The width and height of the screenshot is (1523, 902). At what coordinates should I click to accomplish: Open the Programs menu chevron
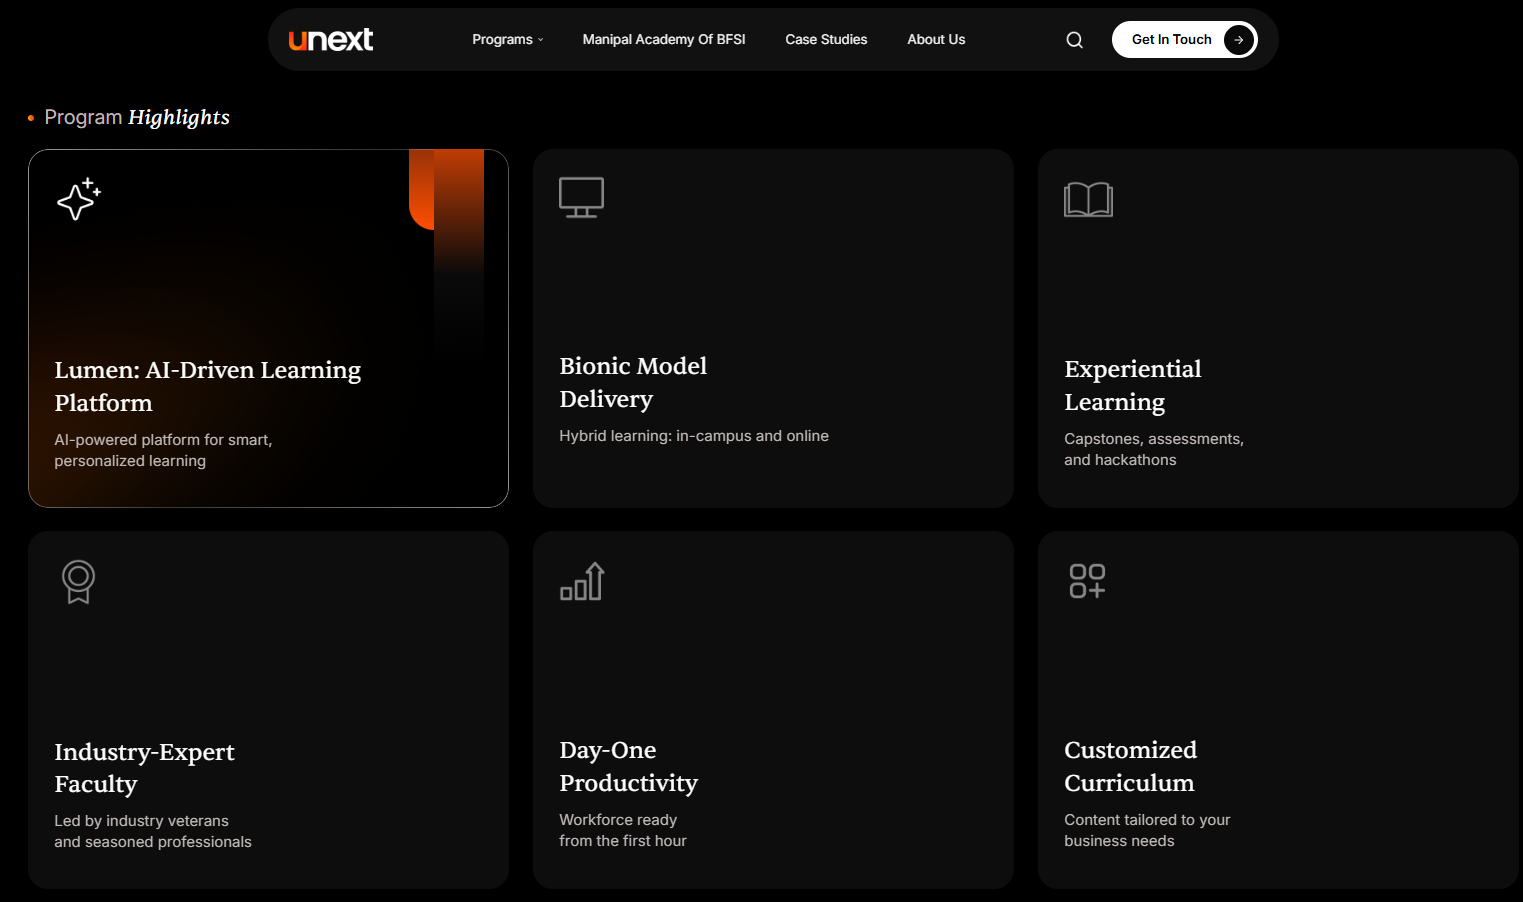tap(540, 40)
